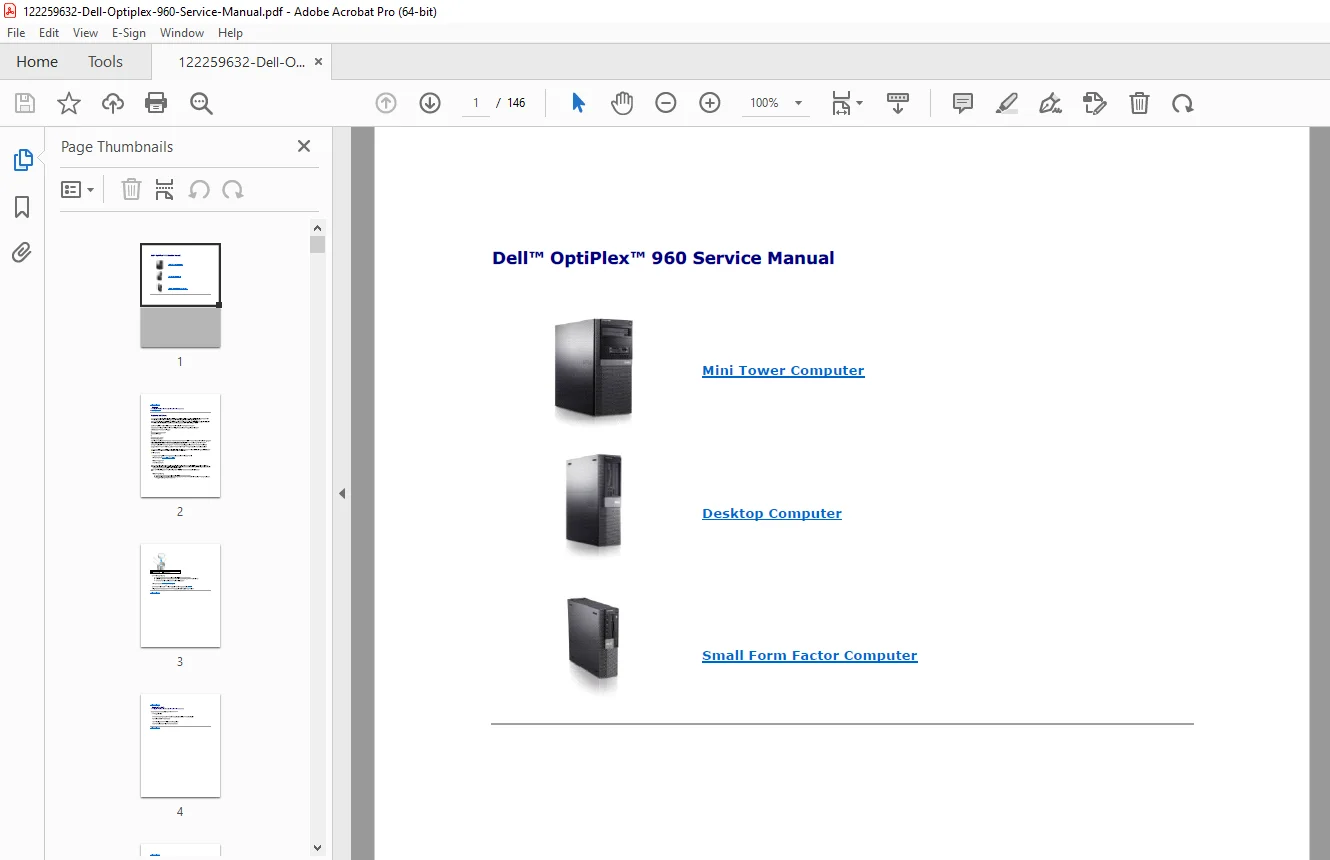Screen dimensions: 1330x860
Task: Activate the arrow Selection tool
Action: [x=578, y=103]
